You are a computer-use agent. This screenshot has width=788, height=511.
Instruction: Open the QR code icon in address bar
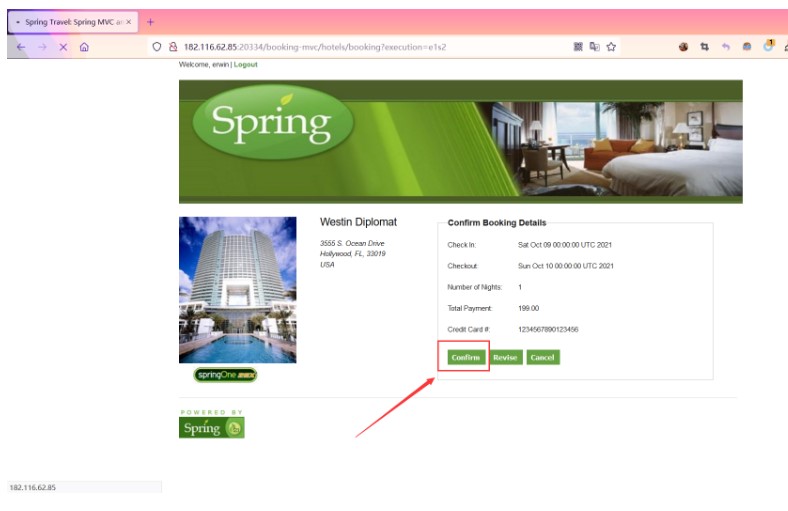(578, 47)
